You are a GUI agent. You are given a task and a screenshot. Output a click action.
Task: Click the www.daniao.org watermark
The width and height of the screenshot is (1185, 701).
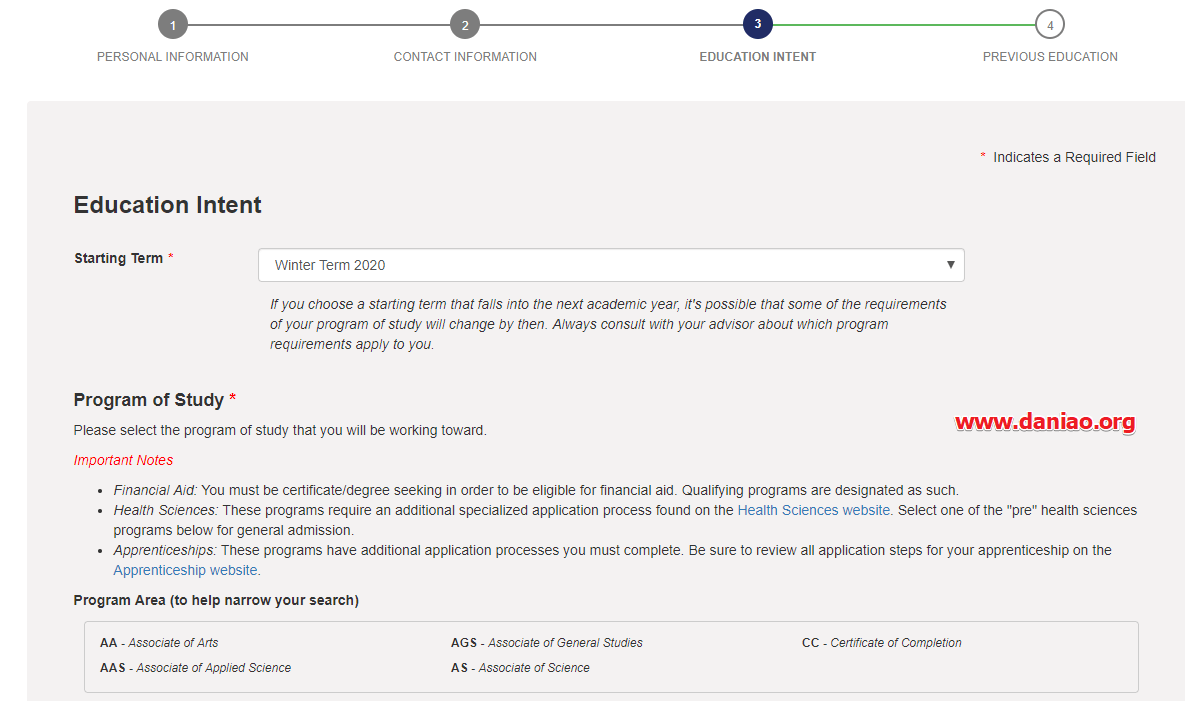point(1045,422)
